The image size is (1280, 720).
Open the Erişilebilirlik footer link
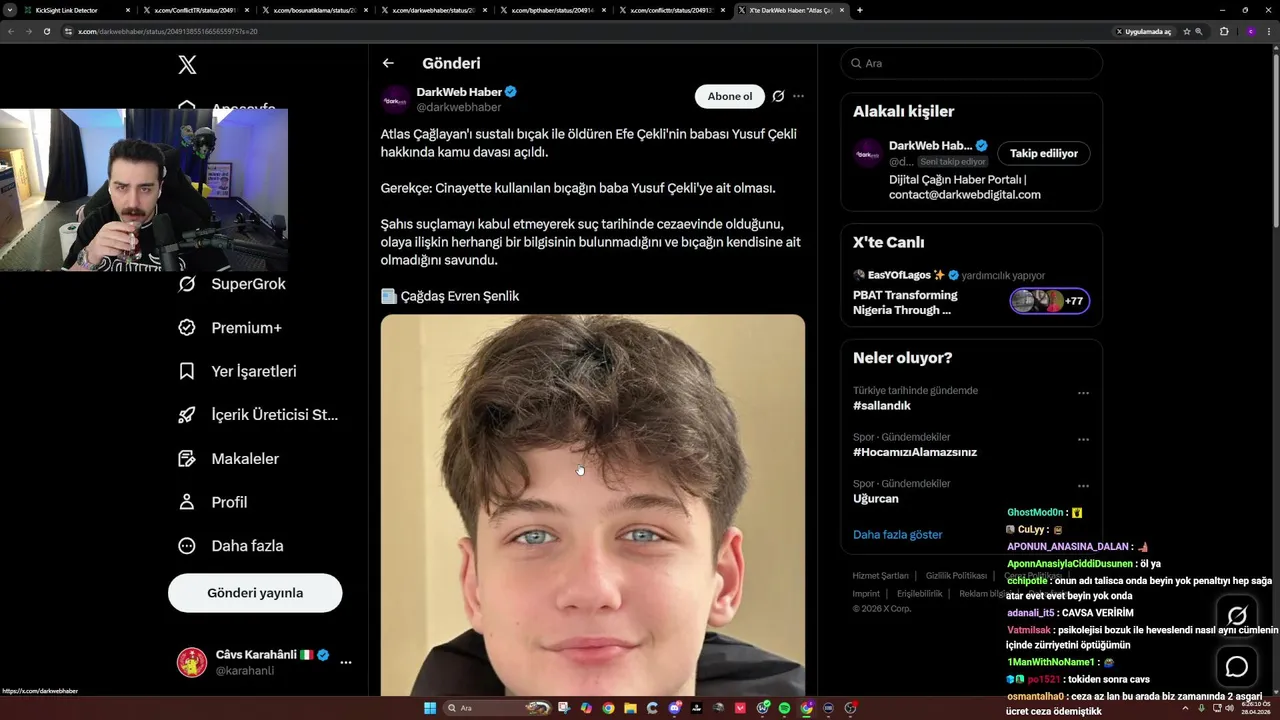click(920, 594)
